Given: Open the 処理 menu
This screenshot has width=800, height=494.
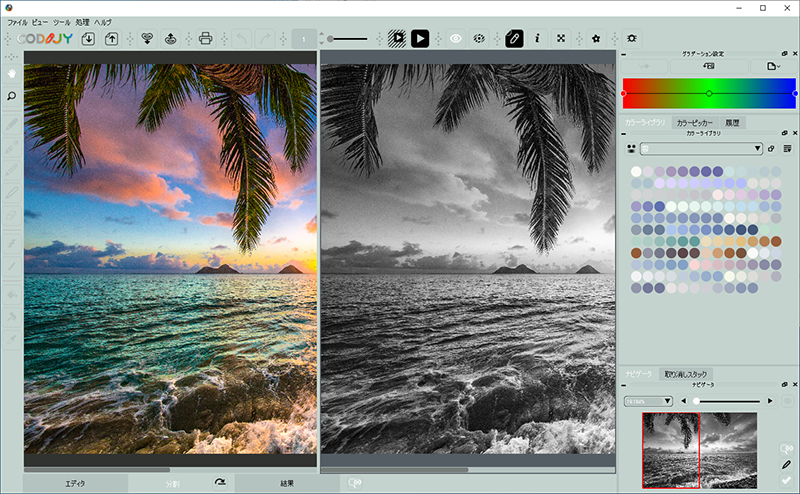Looking at the screenshot, I should pyautogui.click(x=82, y=22).
